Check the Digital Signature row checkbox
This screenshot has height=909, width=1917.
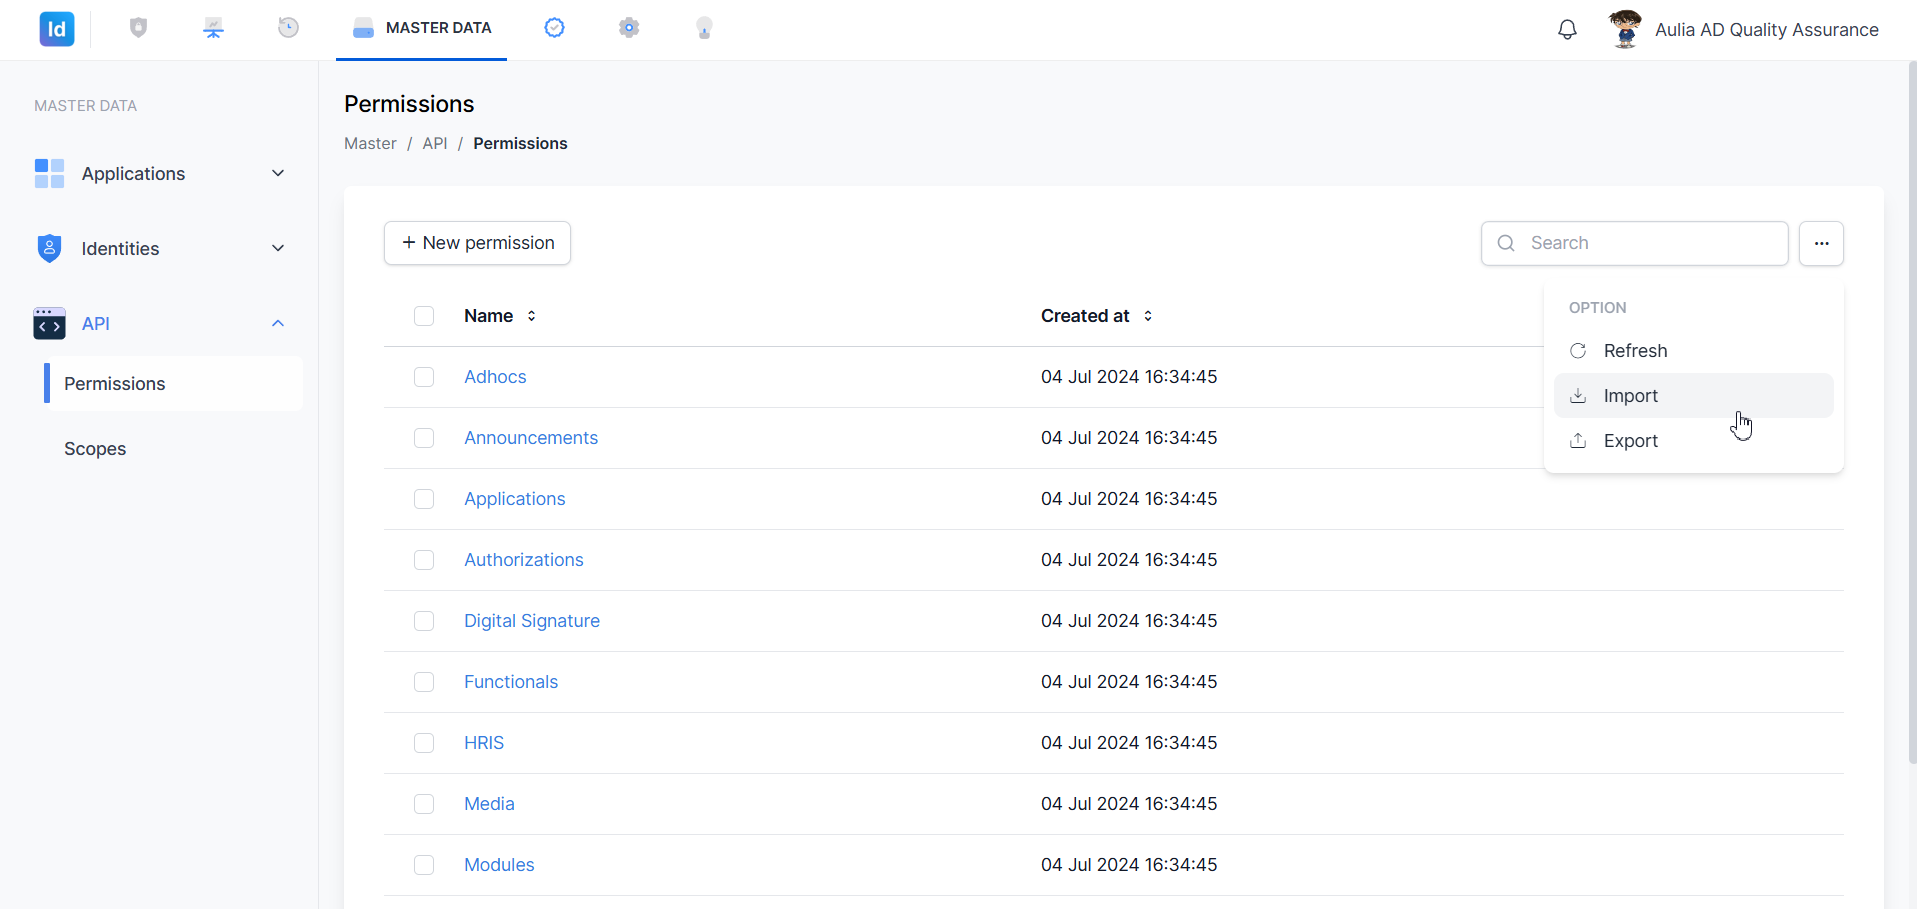424,621
